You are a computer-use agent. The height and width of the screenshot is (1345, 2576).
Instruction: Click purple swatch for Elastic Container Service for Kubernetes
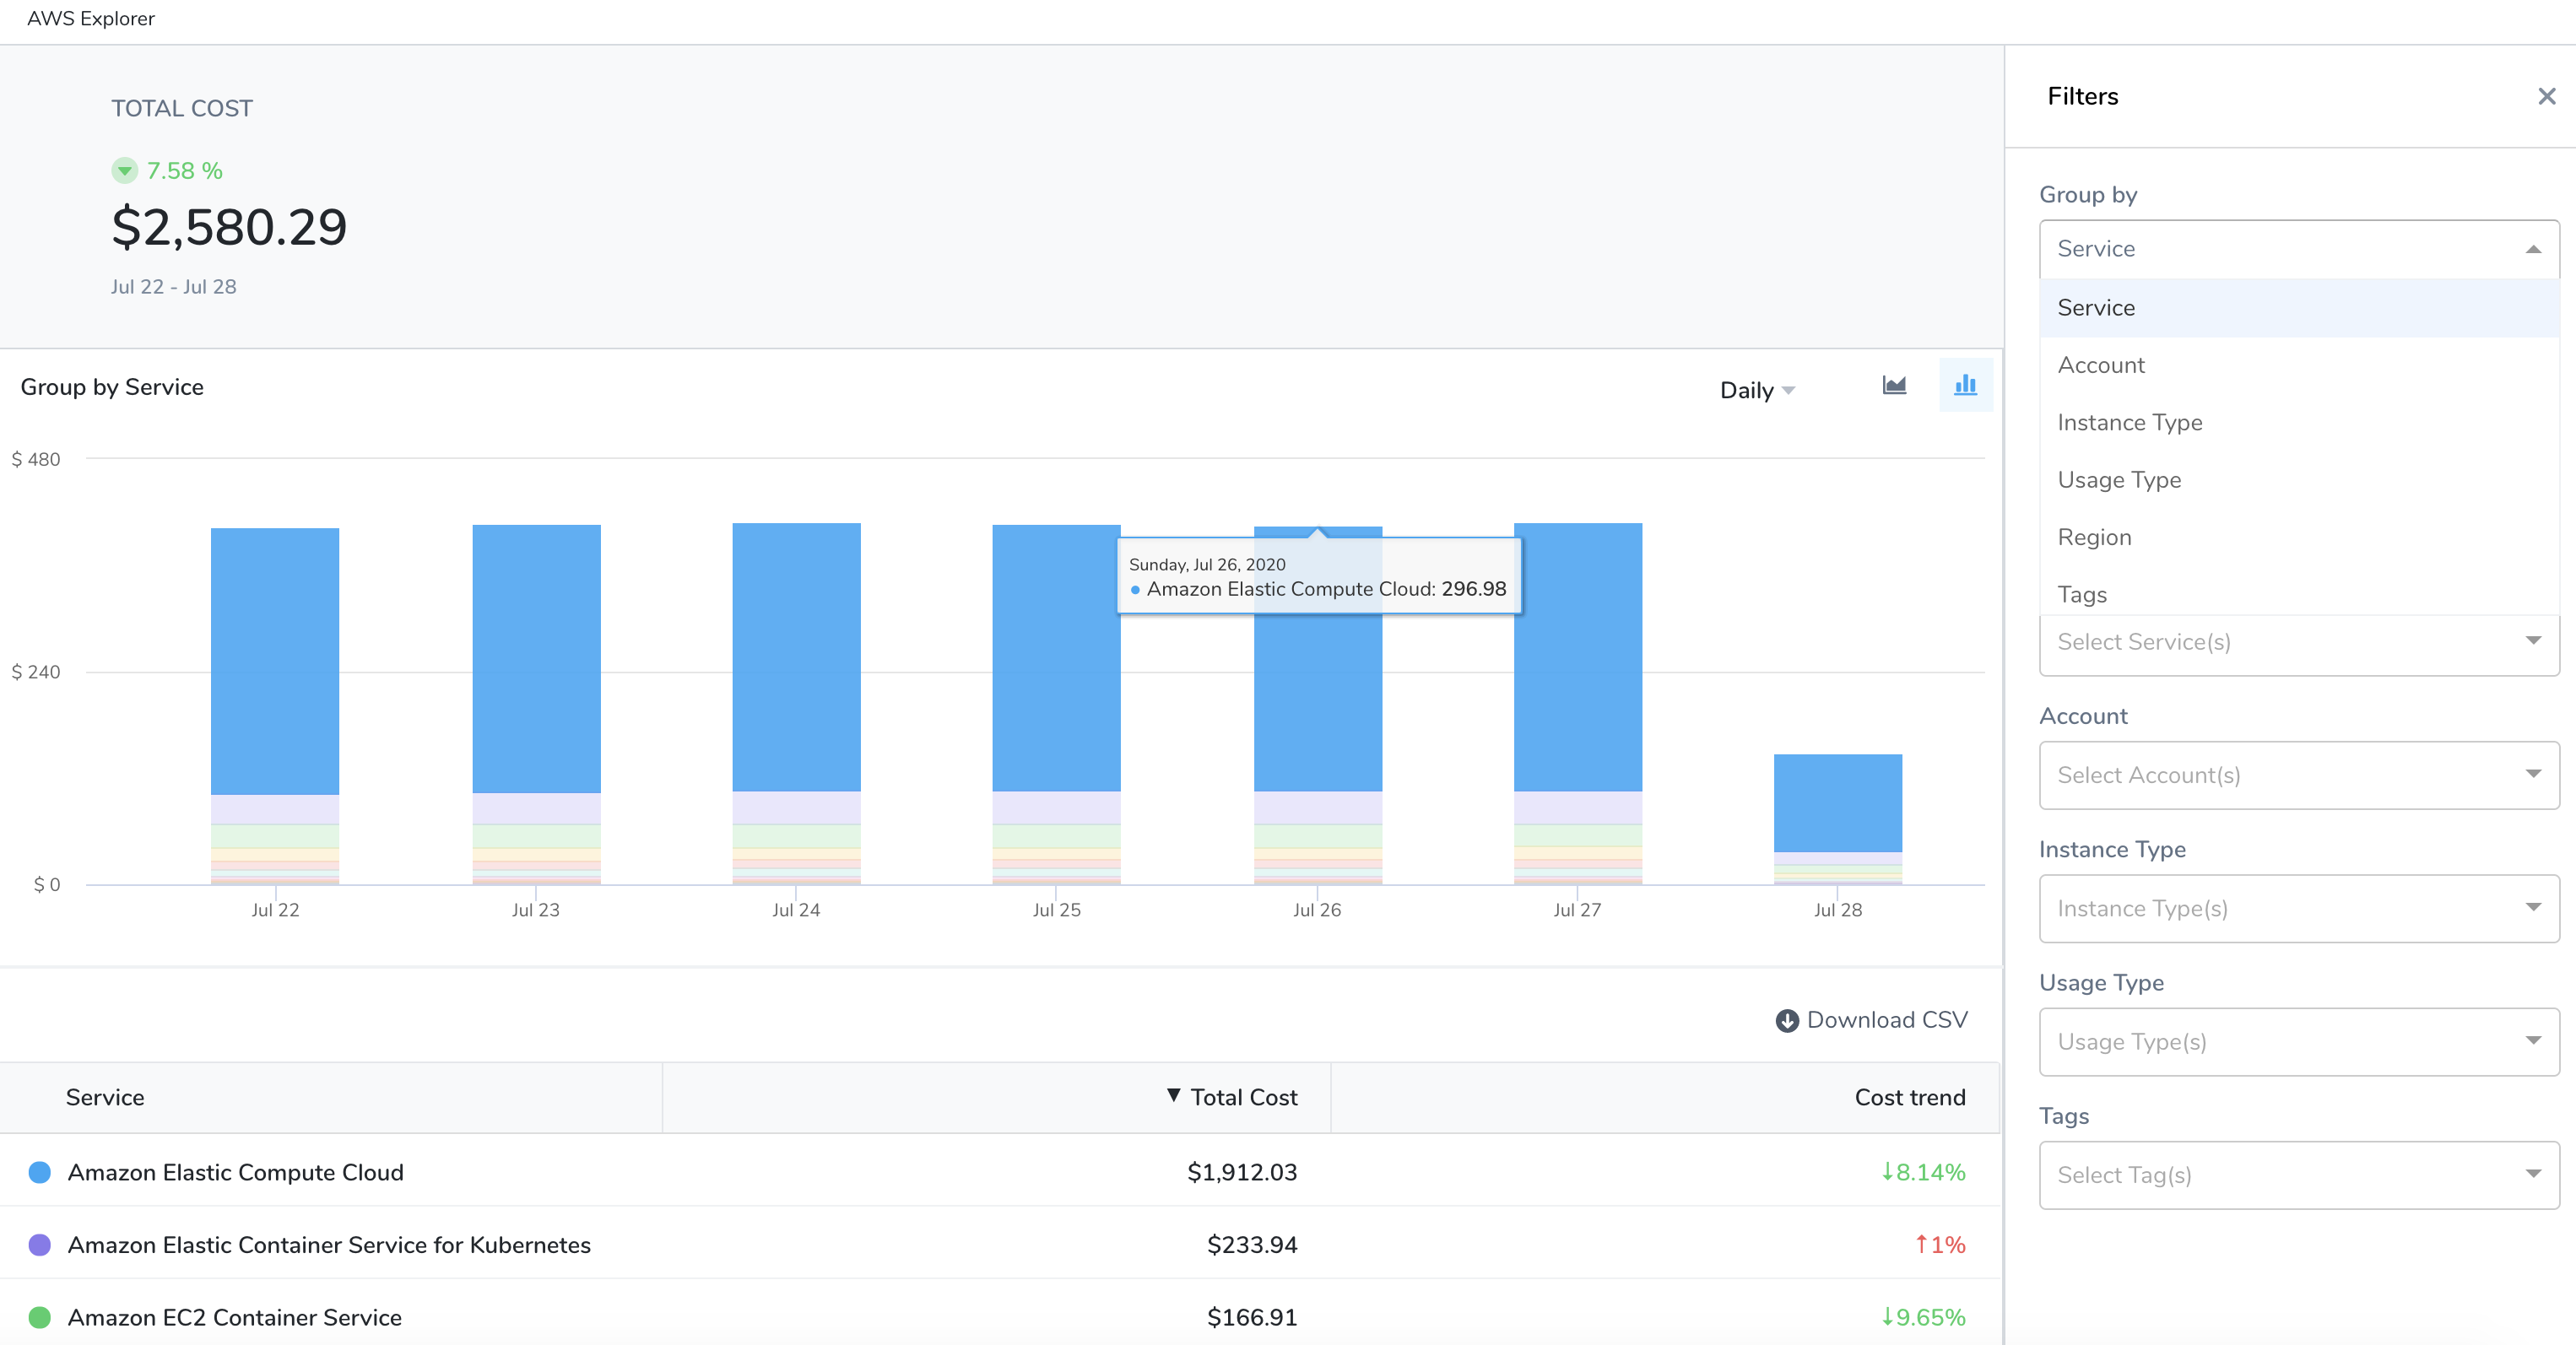40,1245
